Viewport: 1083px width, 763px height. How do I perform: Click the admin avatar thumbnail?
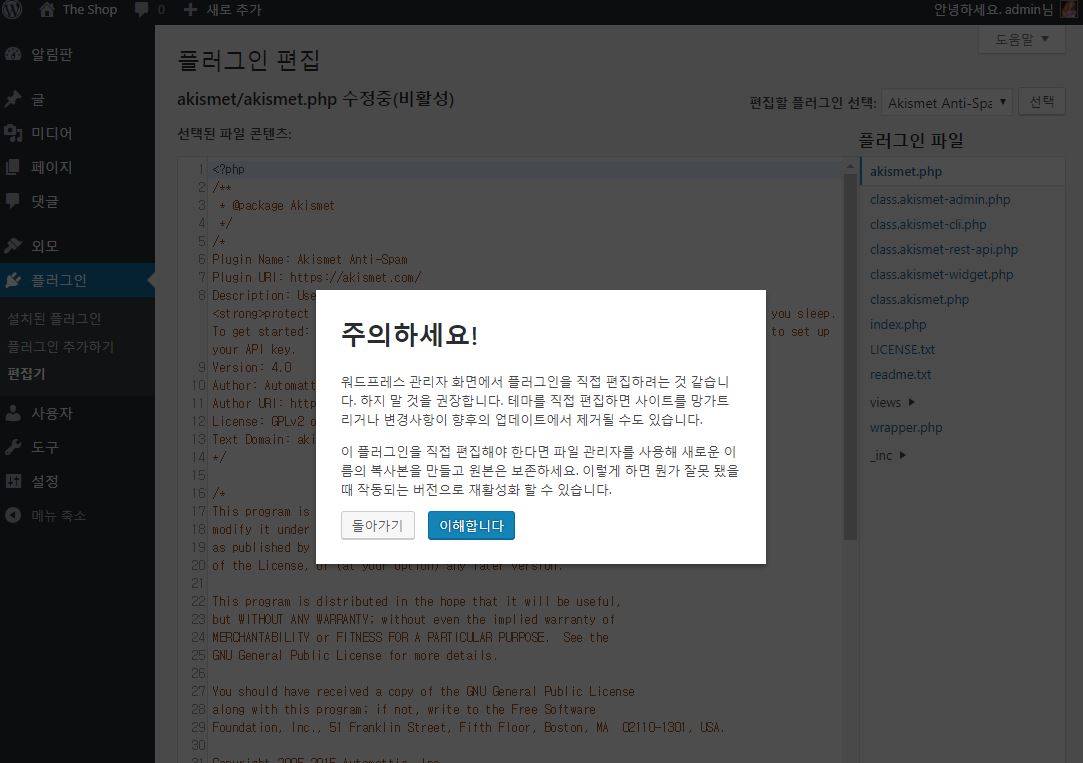(x=1069, y=10)
